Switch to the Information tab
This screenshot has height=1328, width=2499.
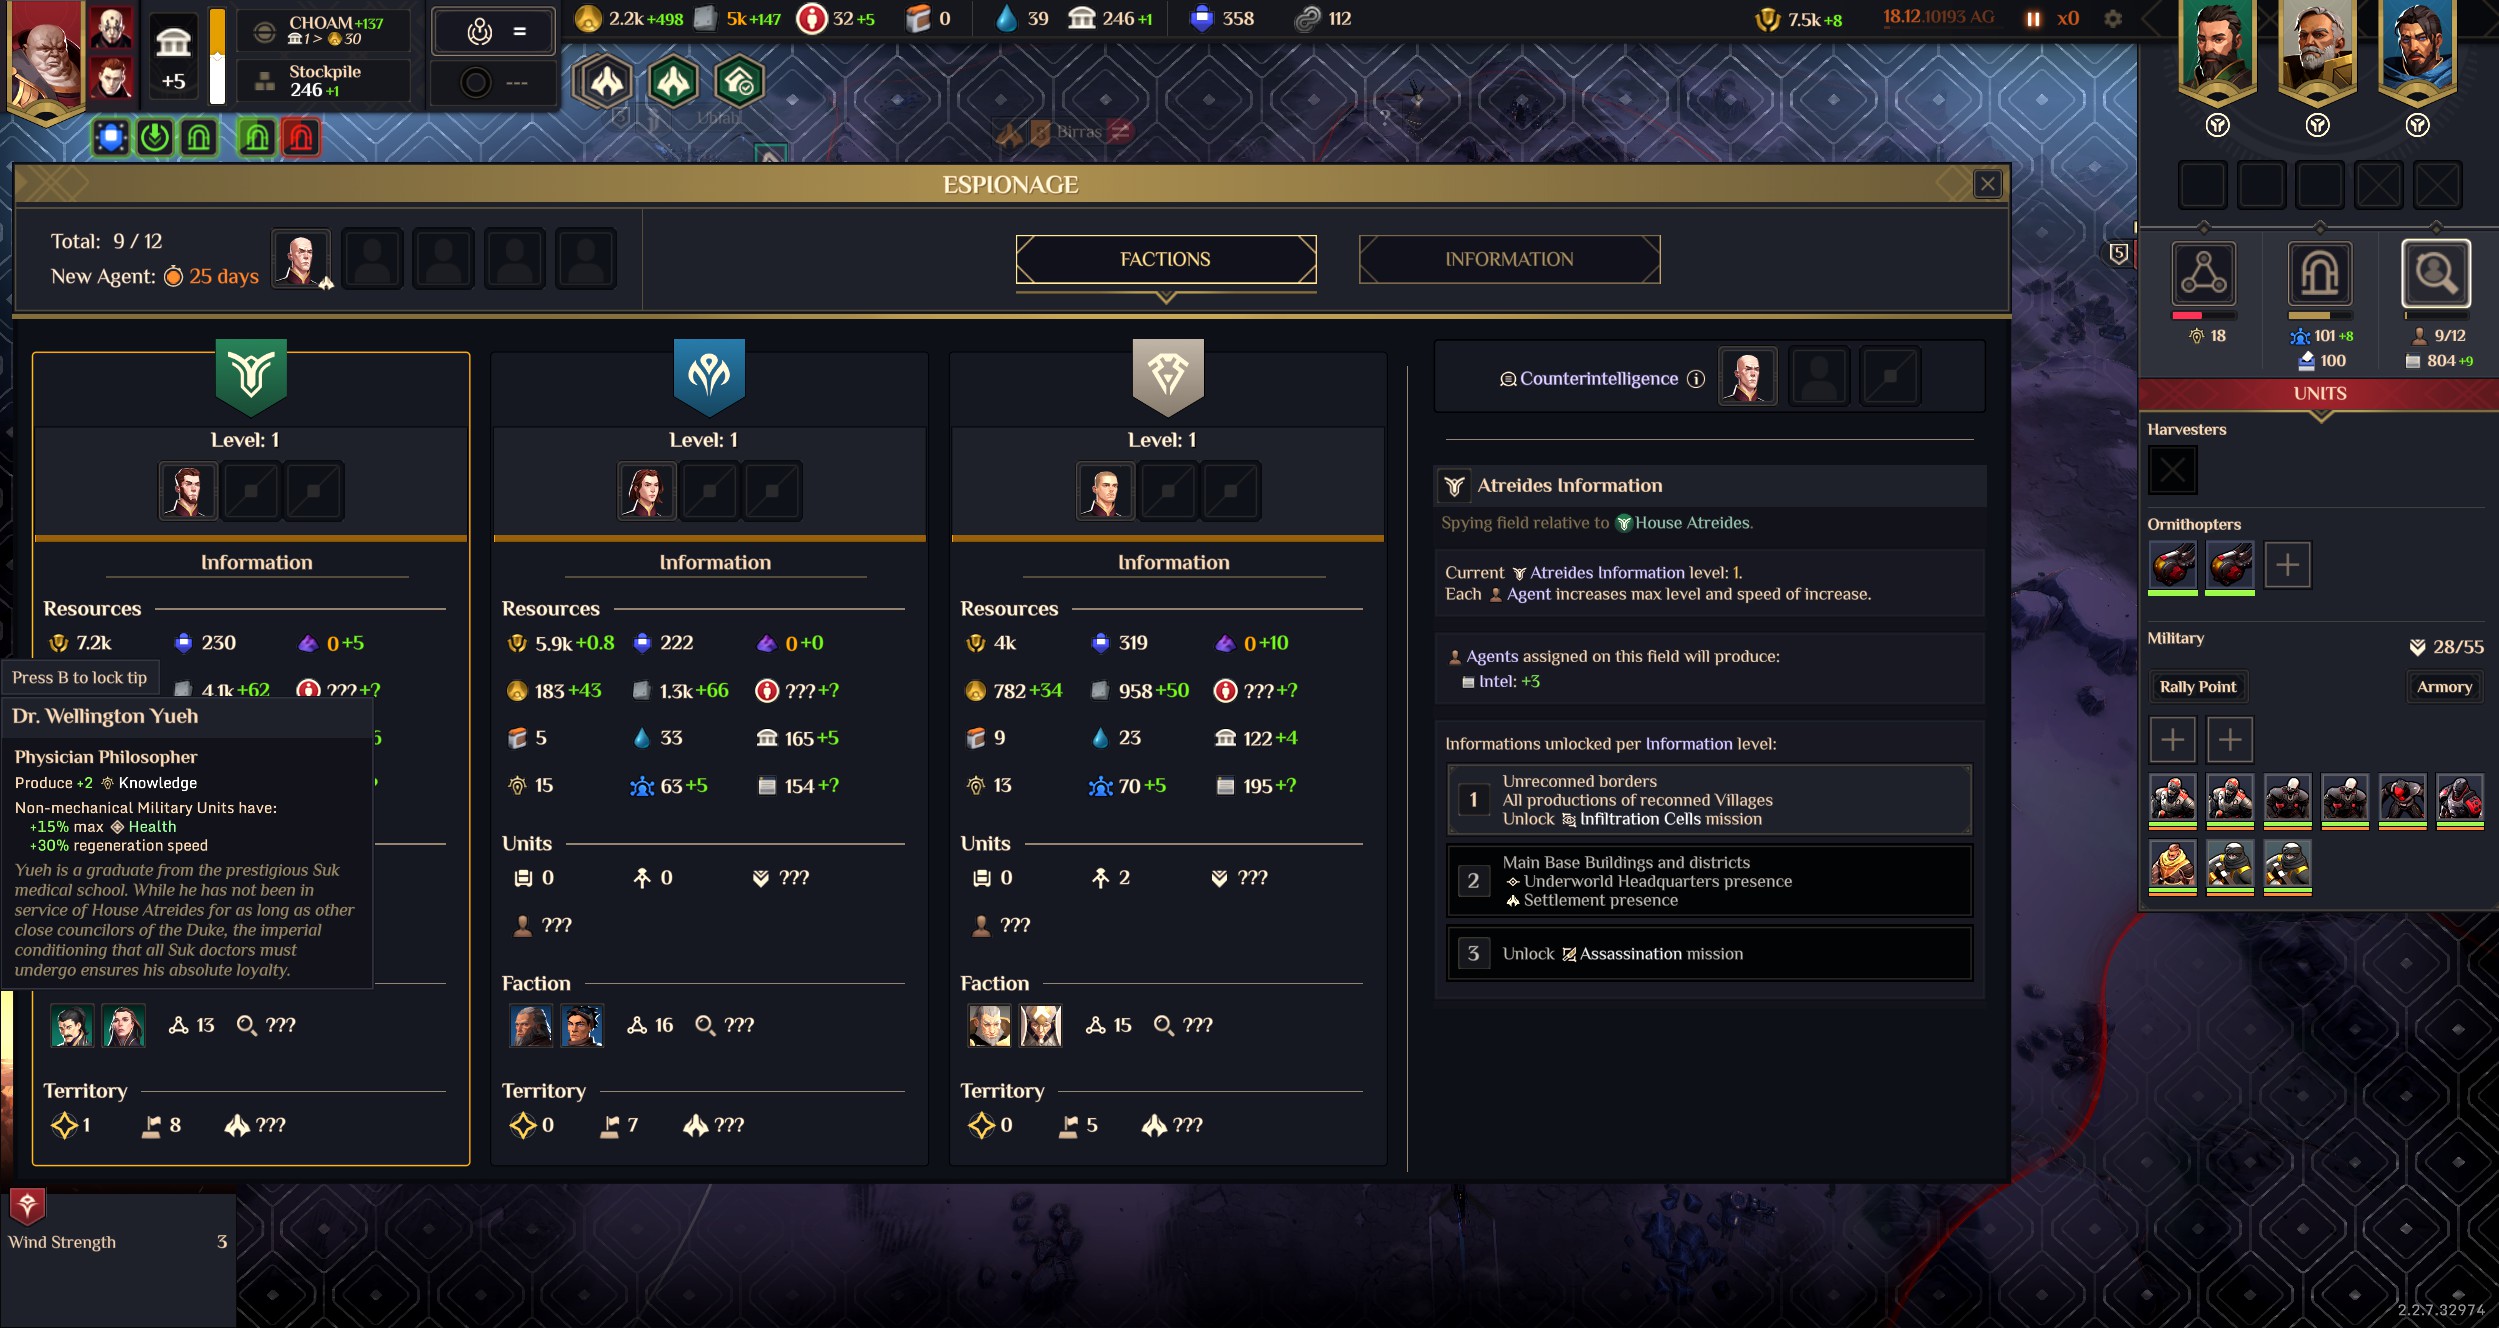click(x=1509, y=259)
